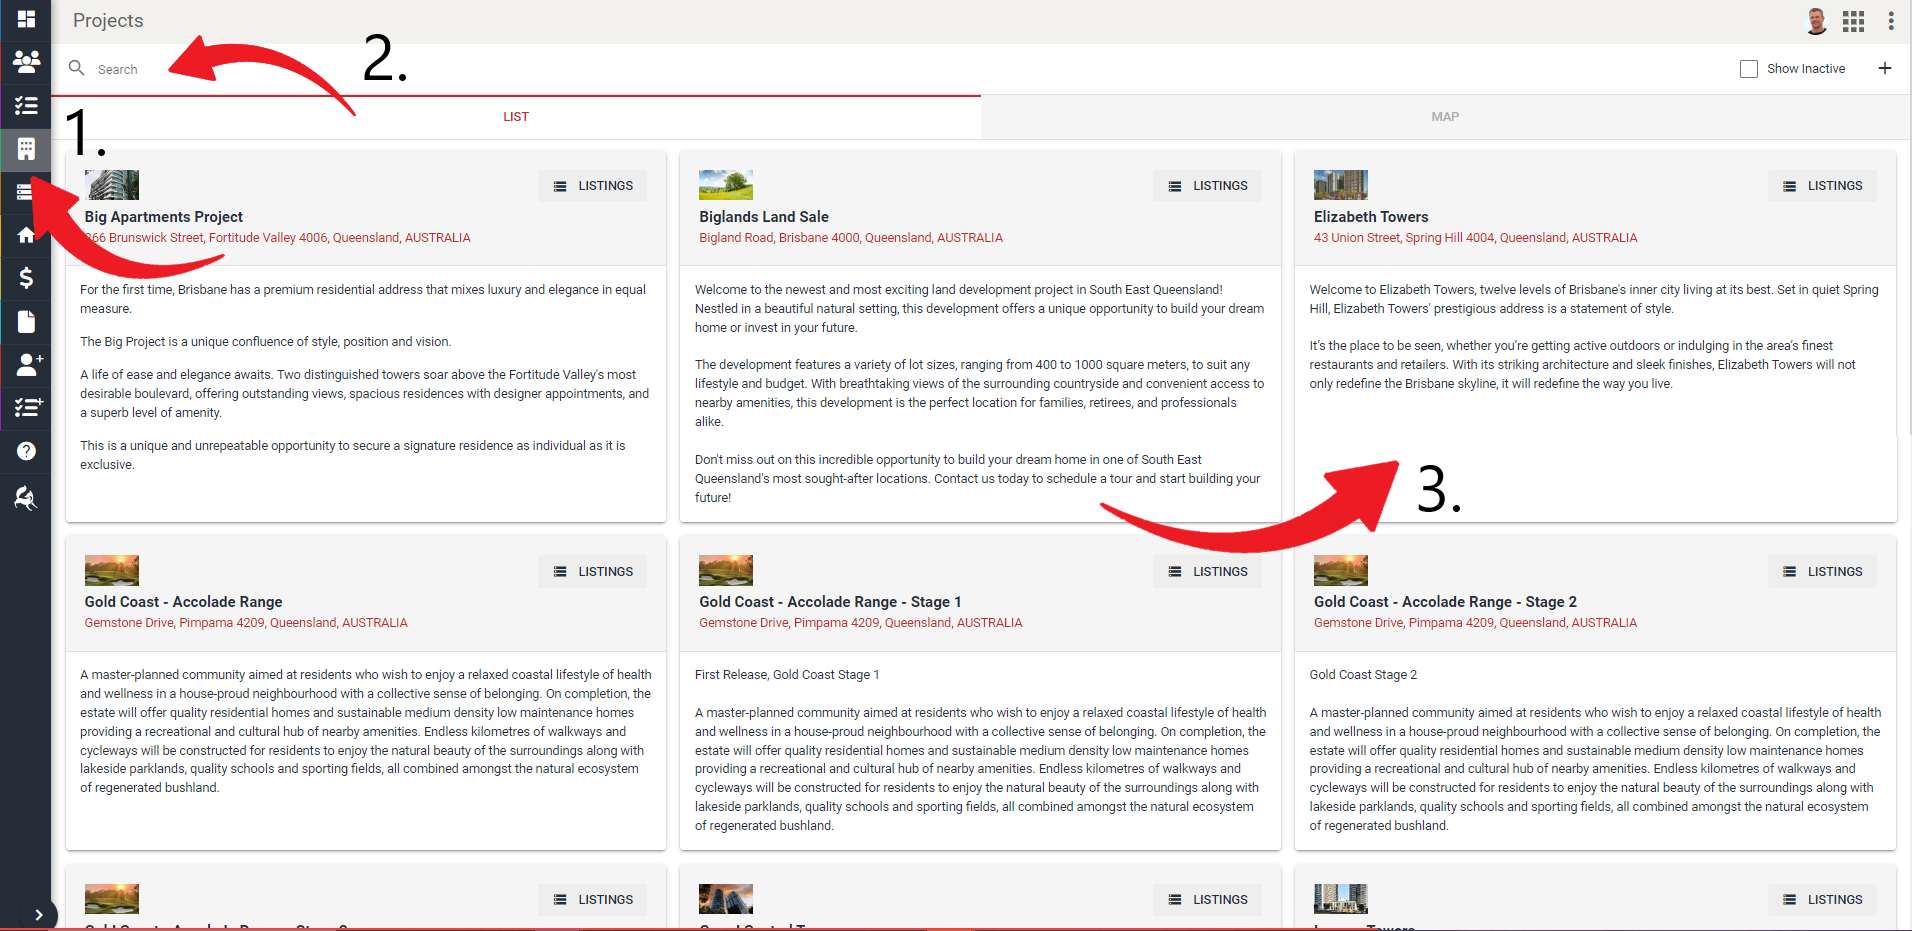The image size is (1912, 931).
Task: Open Listings for Elizabeth Towers
Action: 1822,186
